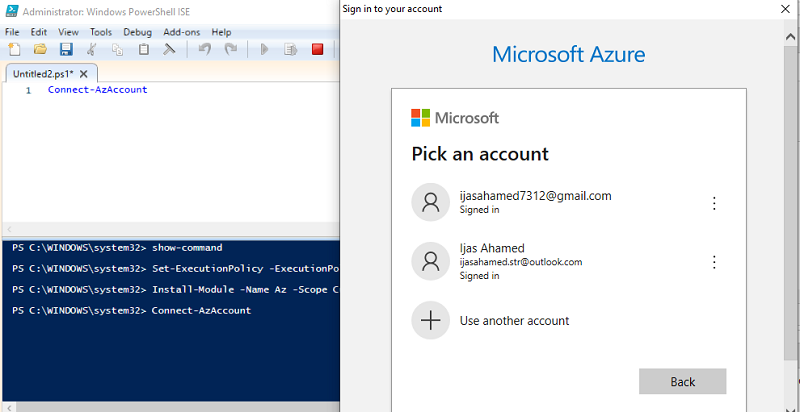The height and width of the screenshot is (412, 800).
Task: Choose the ijasahamed7312@gmail.com account
Action: 568,202
